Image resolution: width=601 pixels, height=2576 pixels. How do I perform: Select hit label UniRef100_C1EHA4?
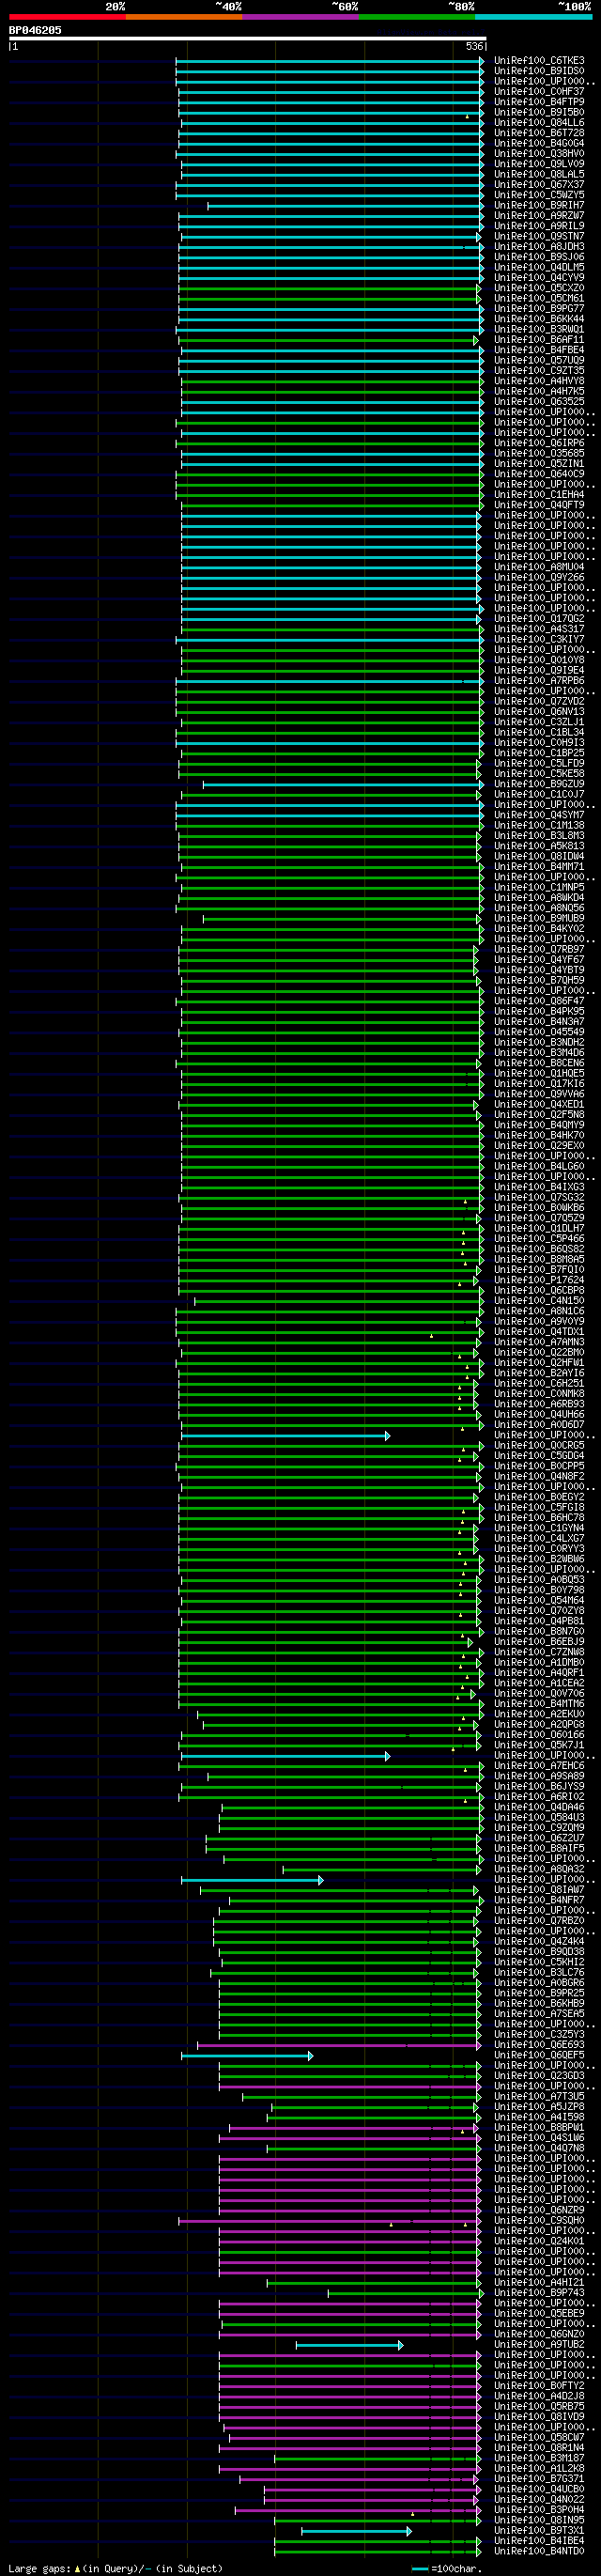click(539, 495)
